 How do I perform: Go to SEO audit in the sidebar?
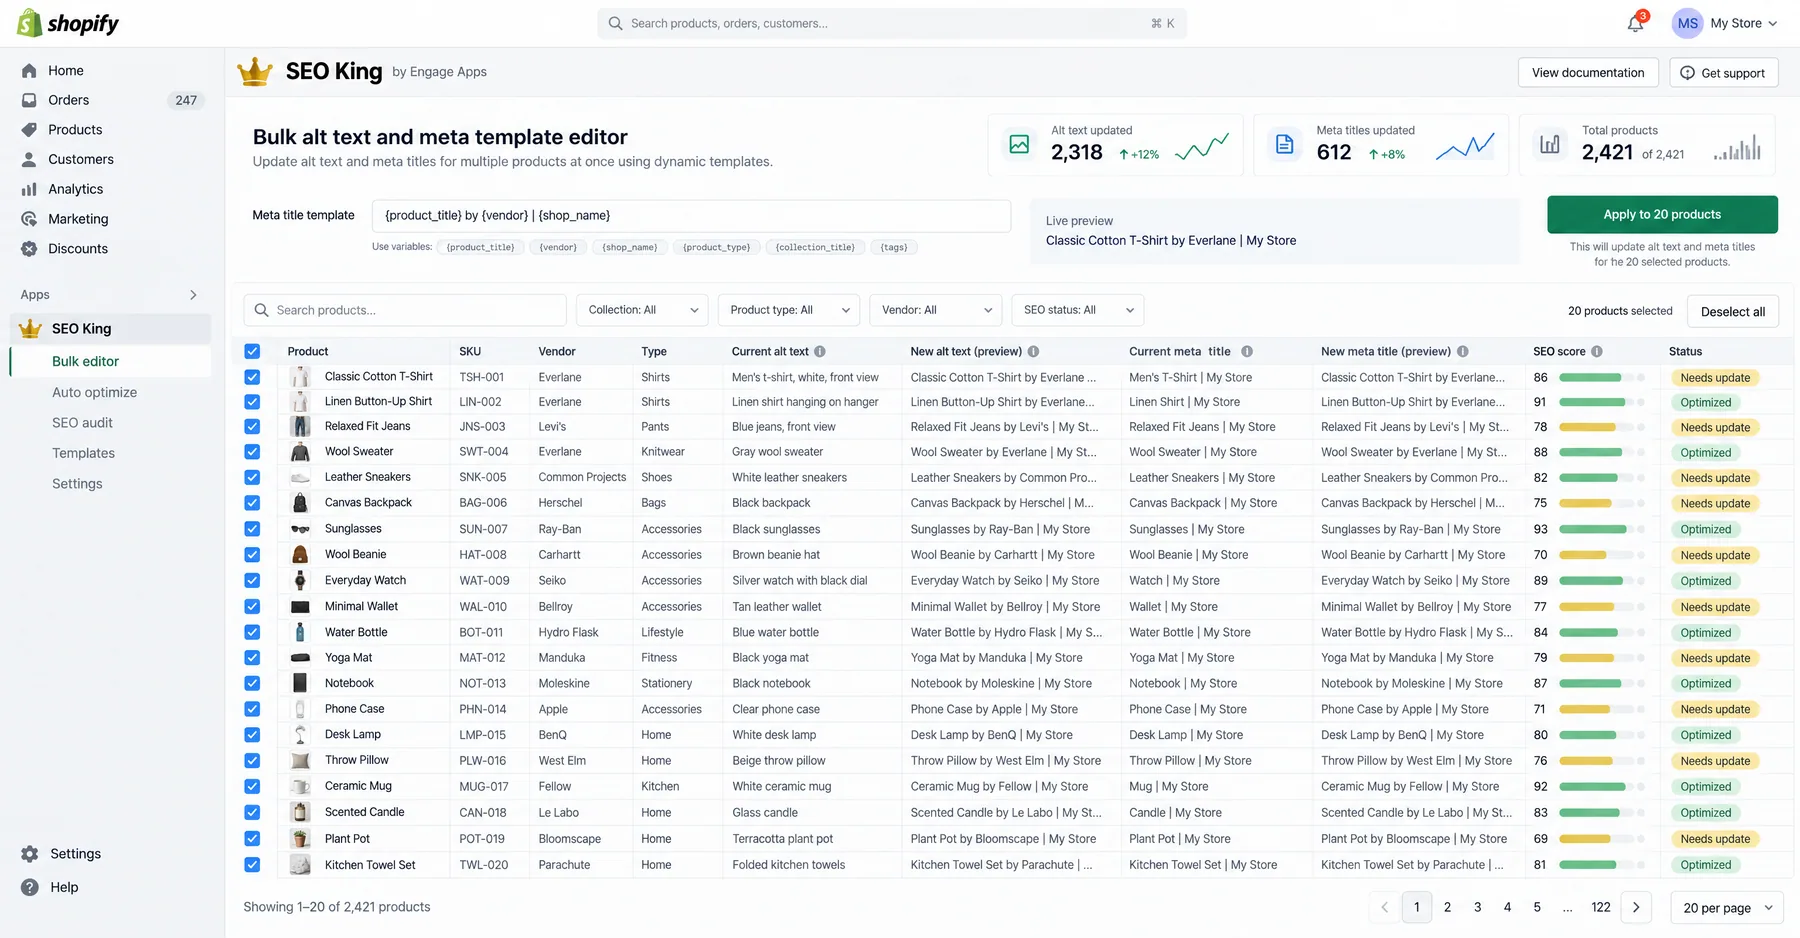(x=82, y=423)
